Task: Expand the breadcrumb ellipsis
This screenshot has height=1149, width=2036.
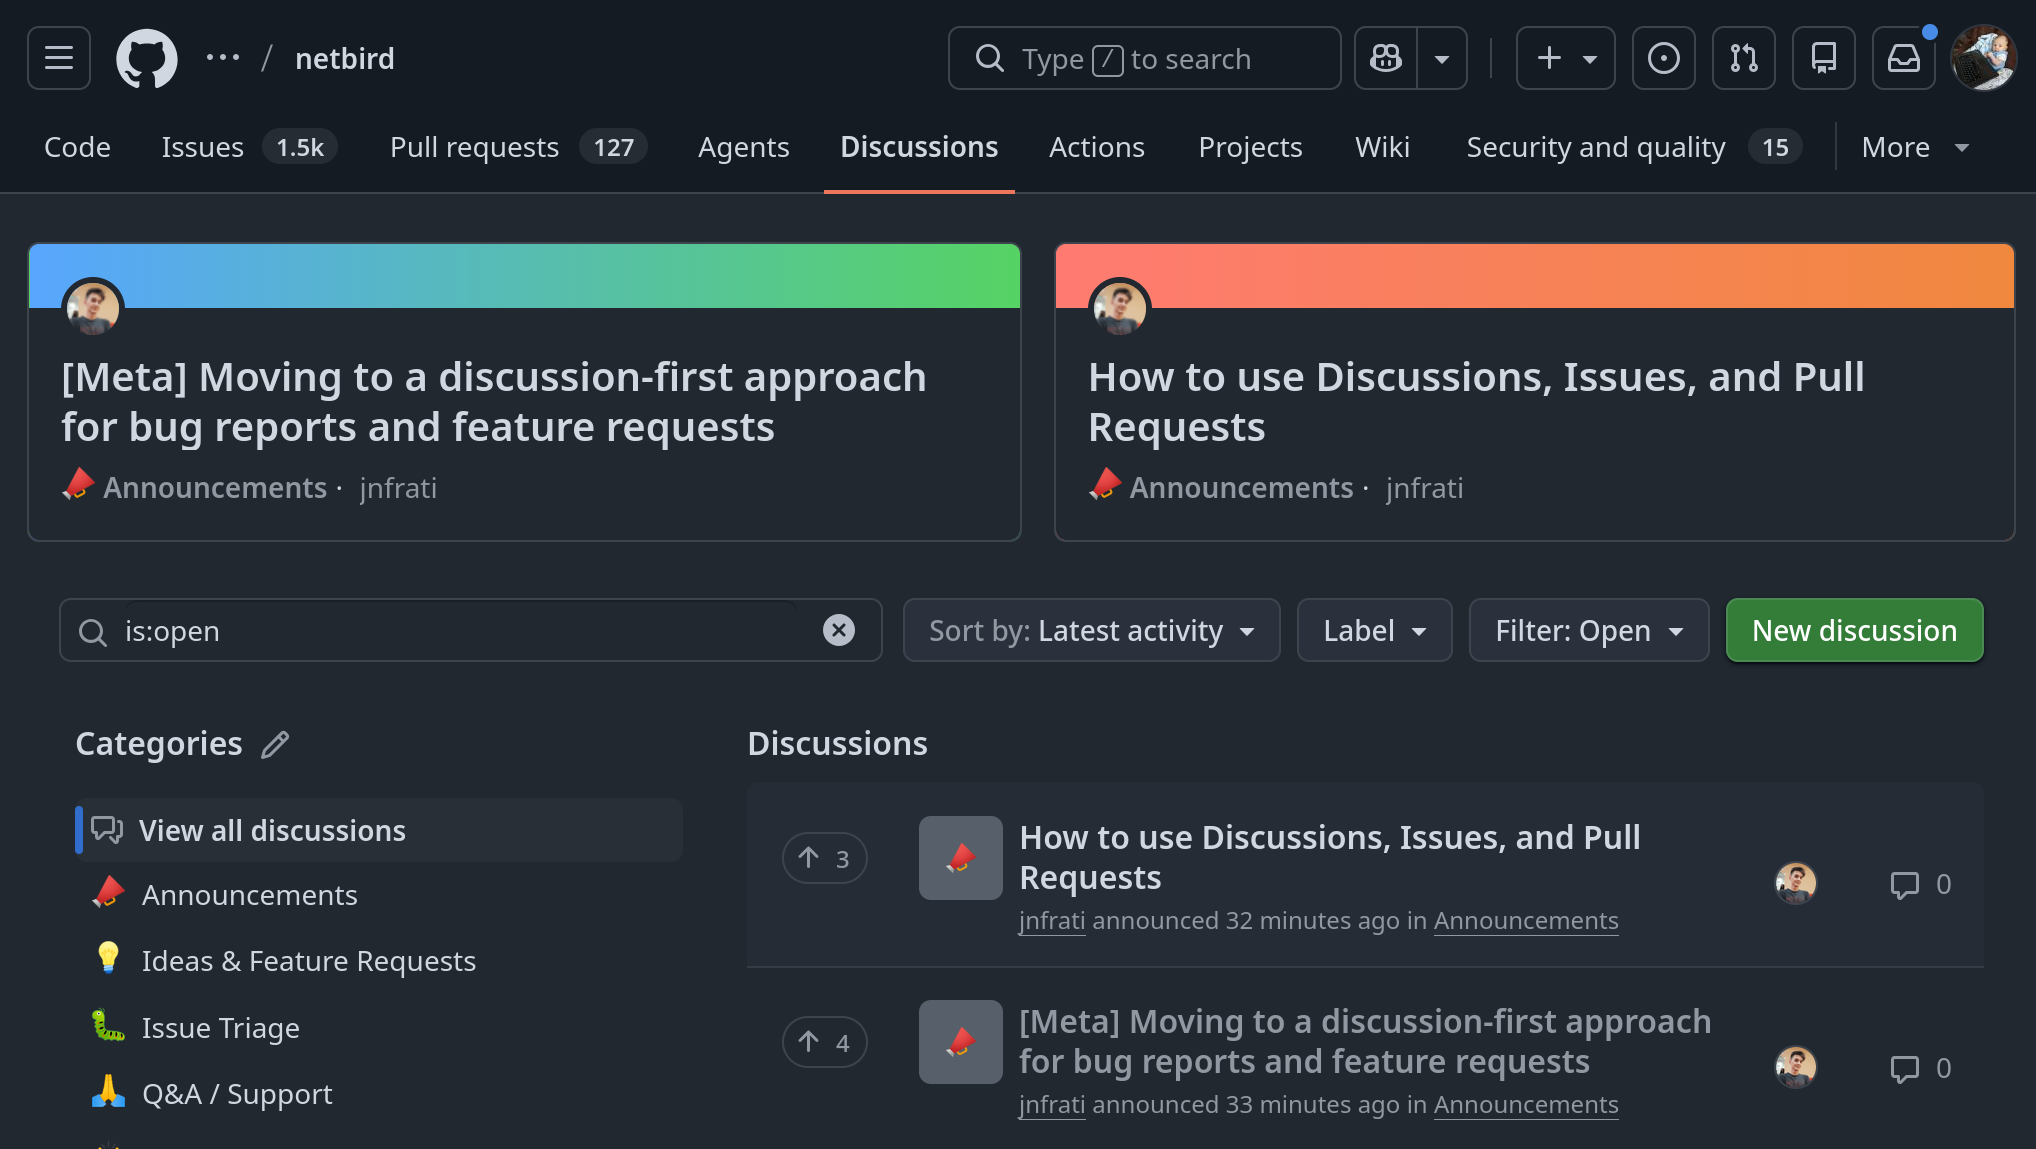Action: point(222,58)
